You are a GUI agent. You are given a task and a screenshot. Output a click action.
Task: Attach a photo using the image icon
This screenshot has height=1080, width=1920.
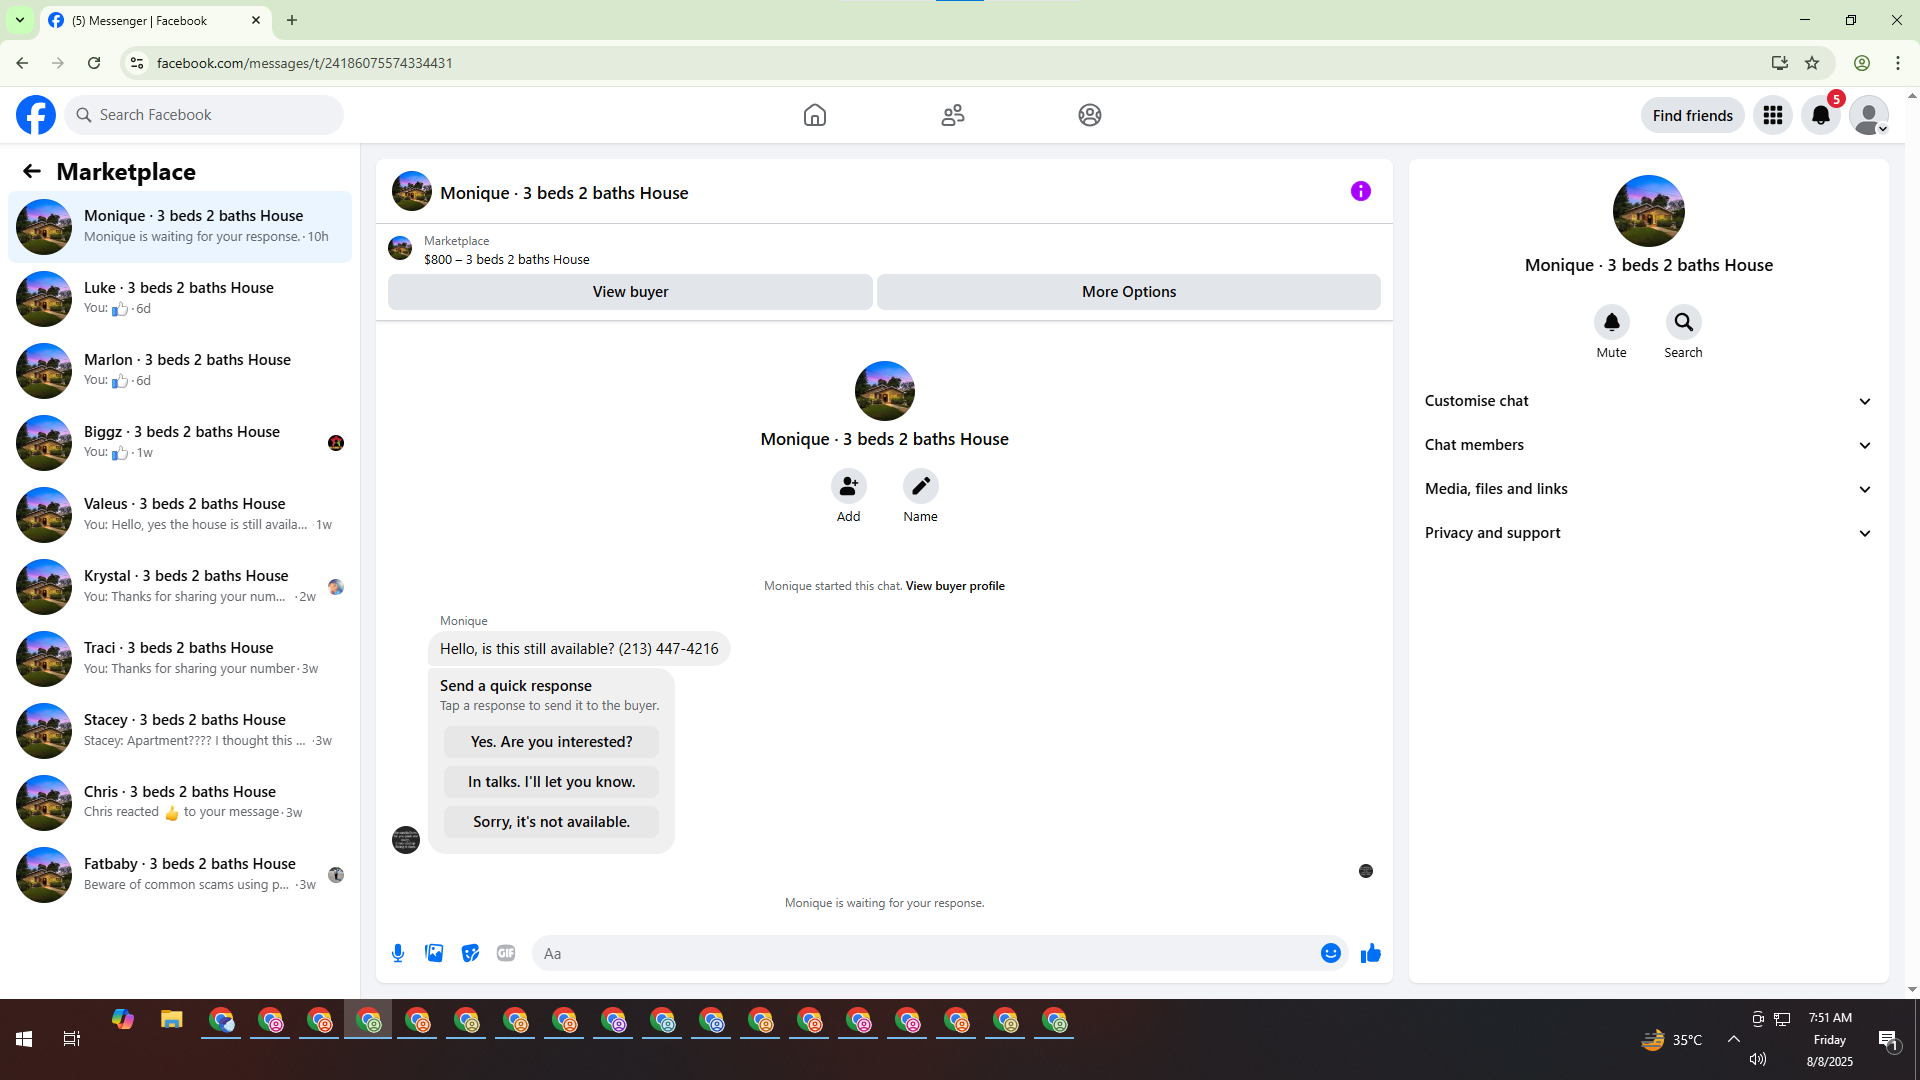point(434,953)
